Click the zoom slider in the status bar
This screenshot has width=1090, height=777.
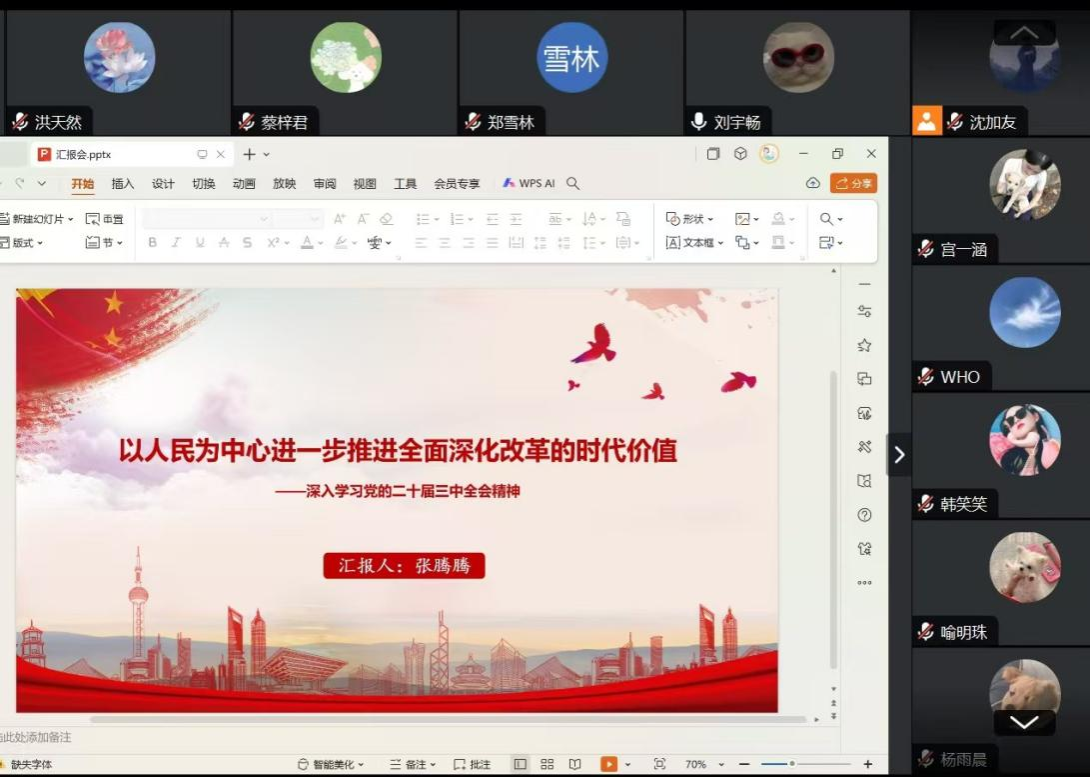tap(792, 764)
